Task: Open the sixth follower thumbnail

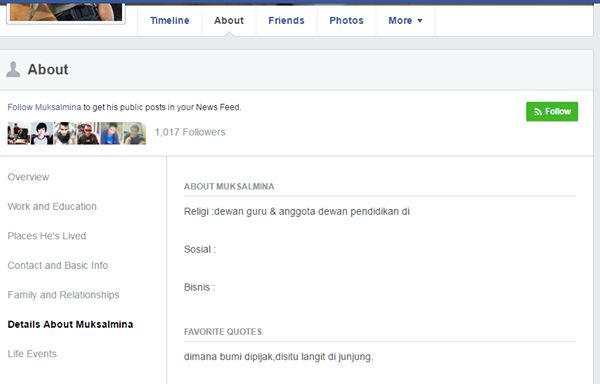Action: pyautogui.click(x=135, y=133)
